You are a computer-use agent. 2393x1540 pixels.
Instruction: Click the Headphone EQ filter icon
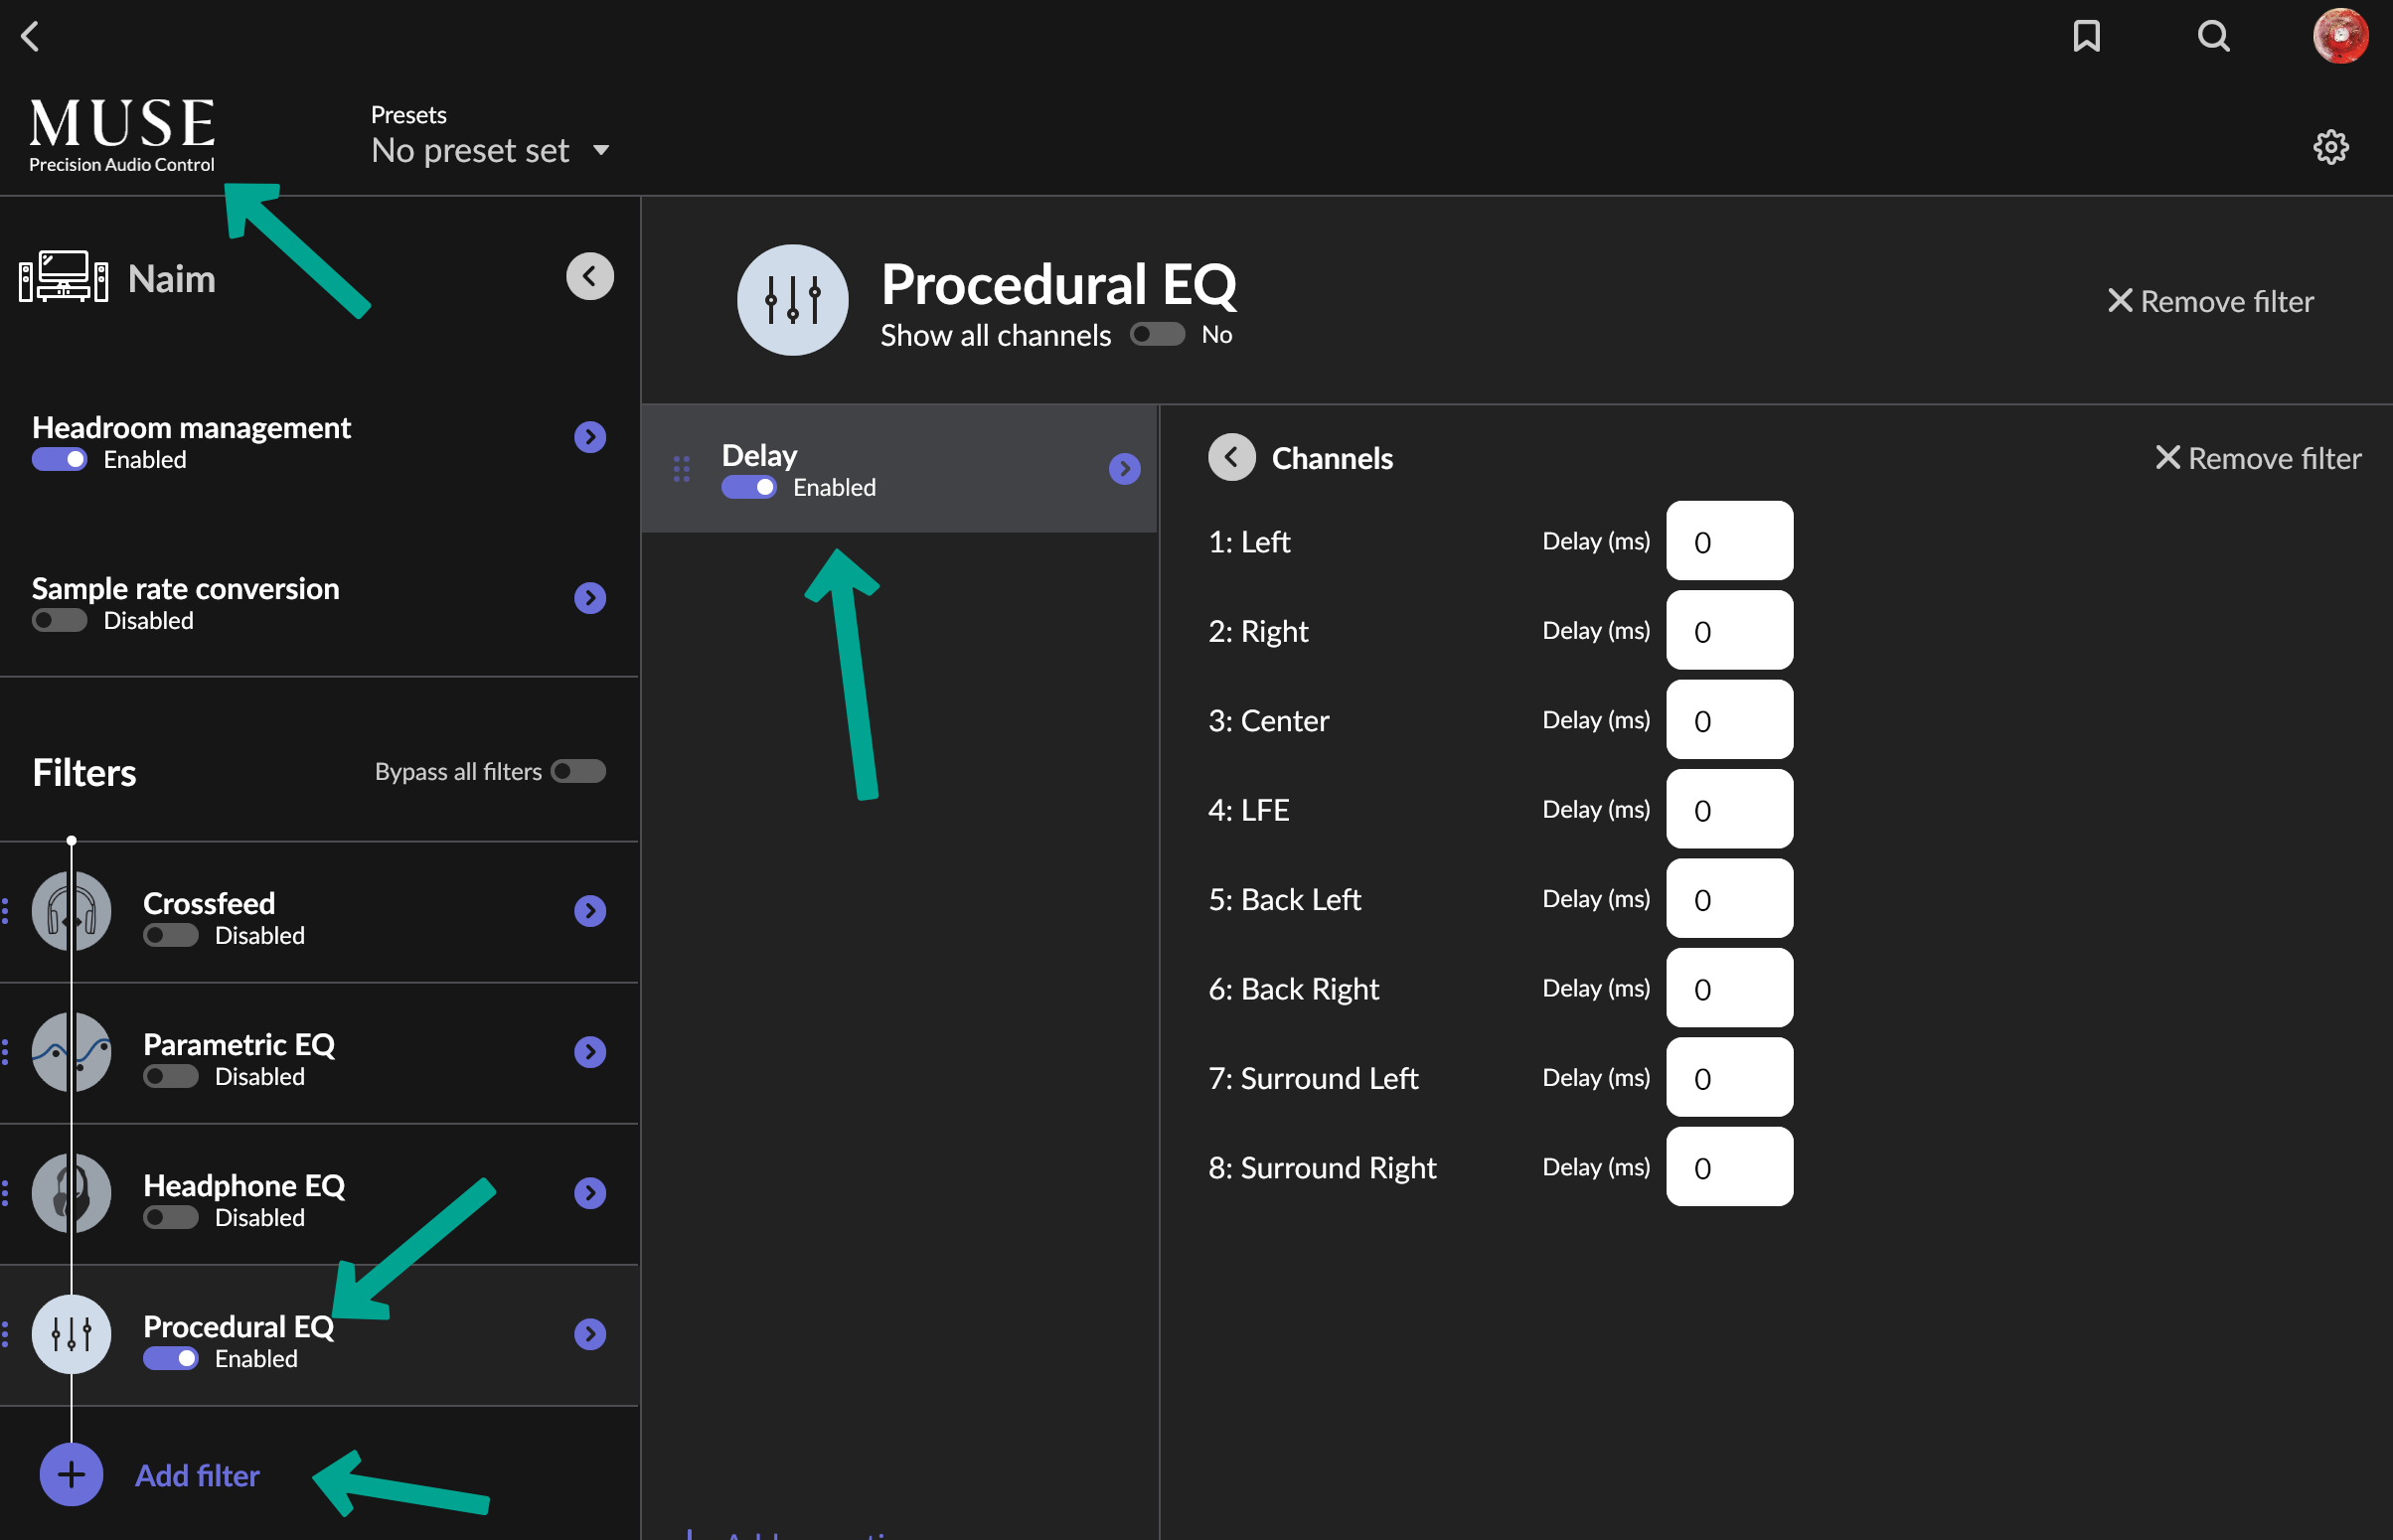(71, 1193)
